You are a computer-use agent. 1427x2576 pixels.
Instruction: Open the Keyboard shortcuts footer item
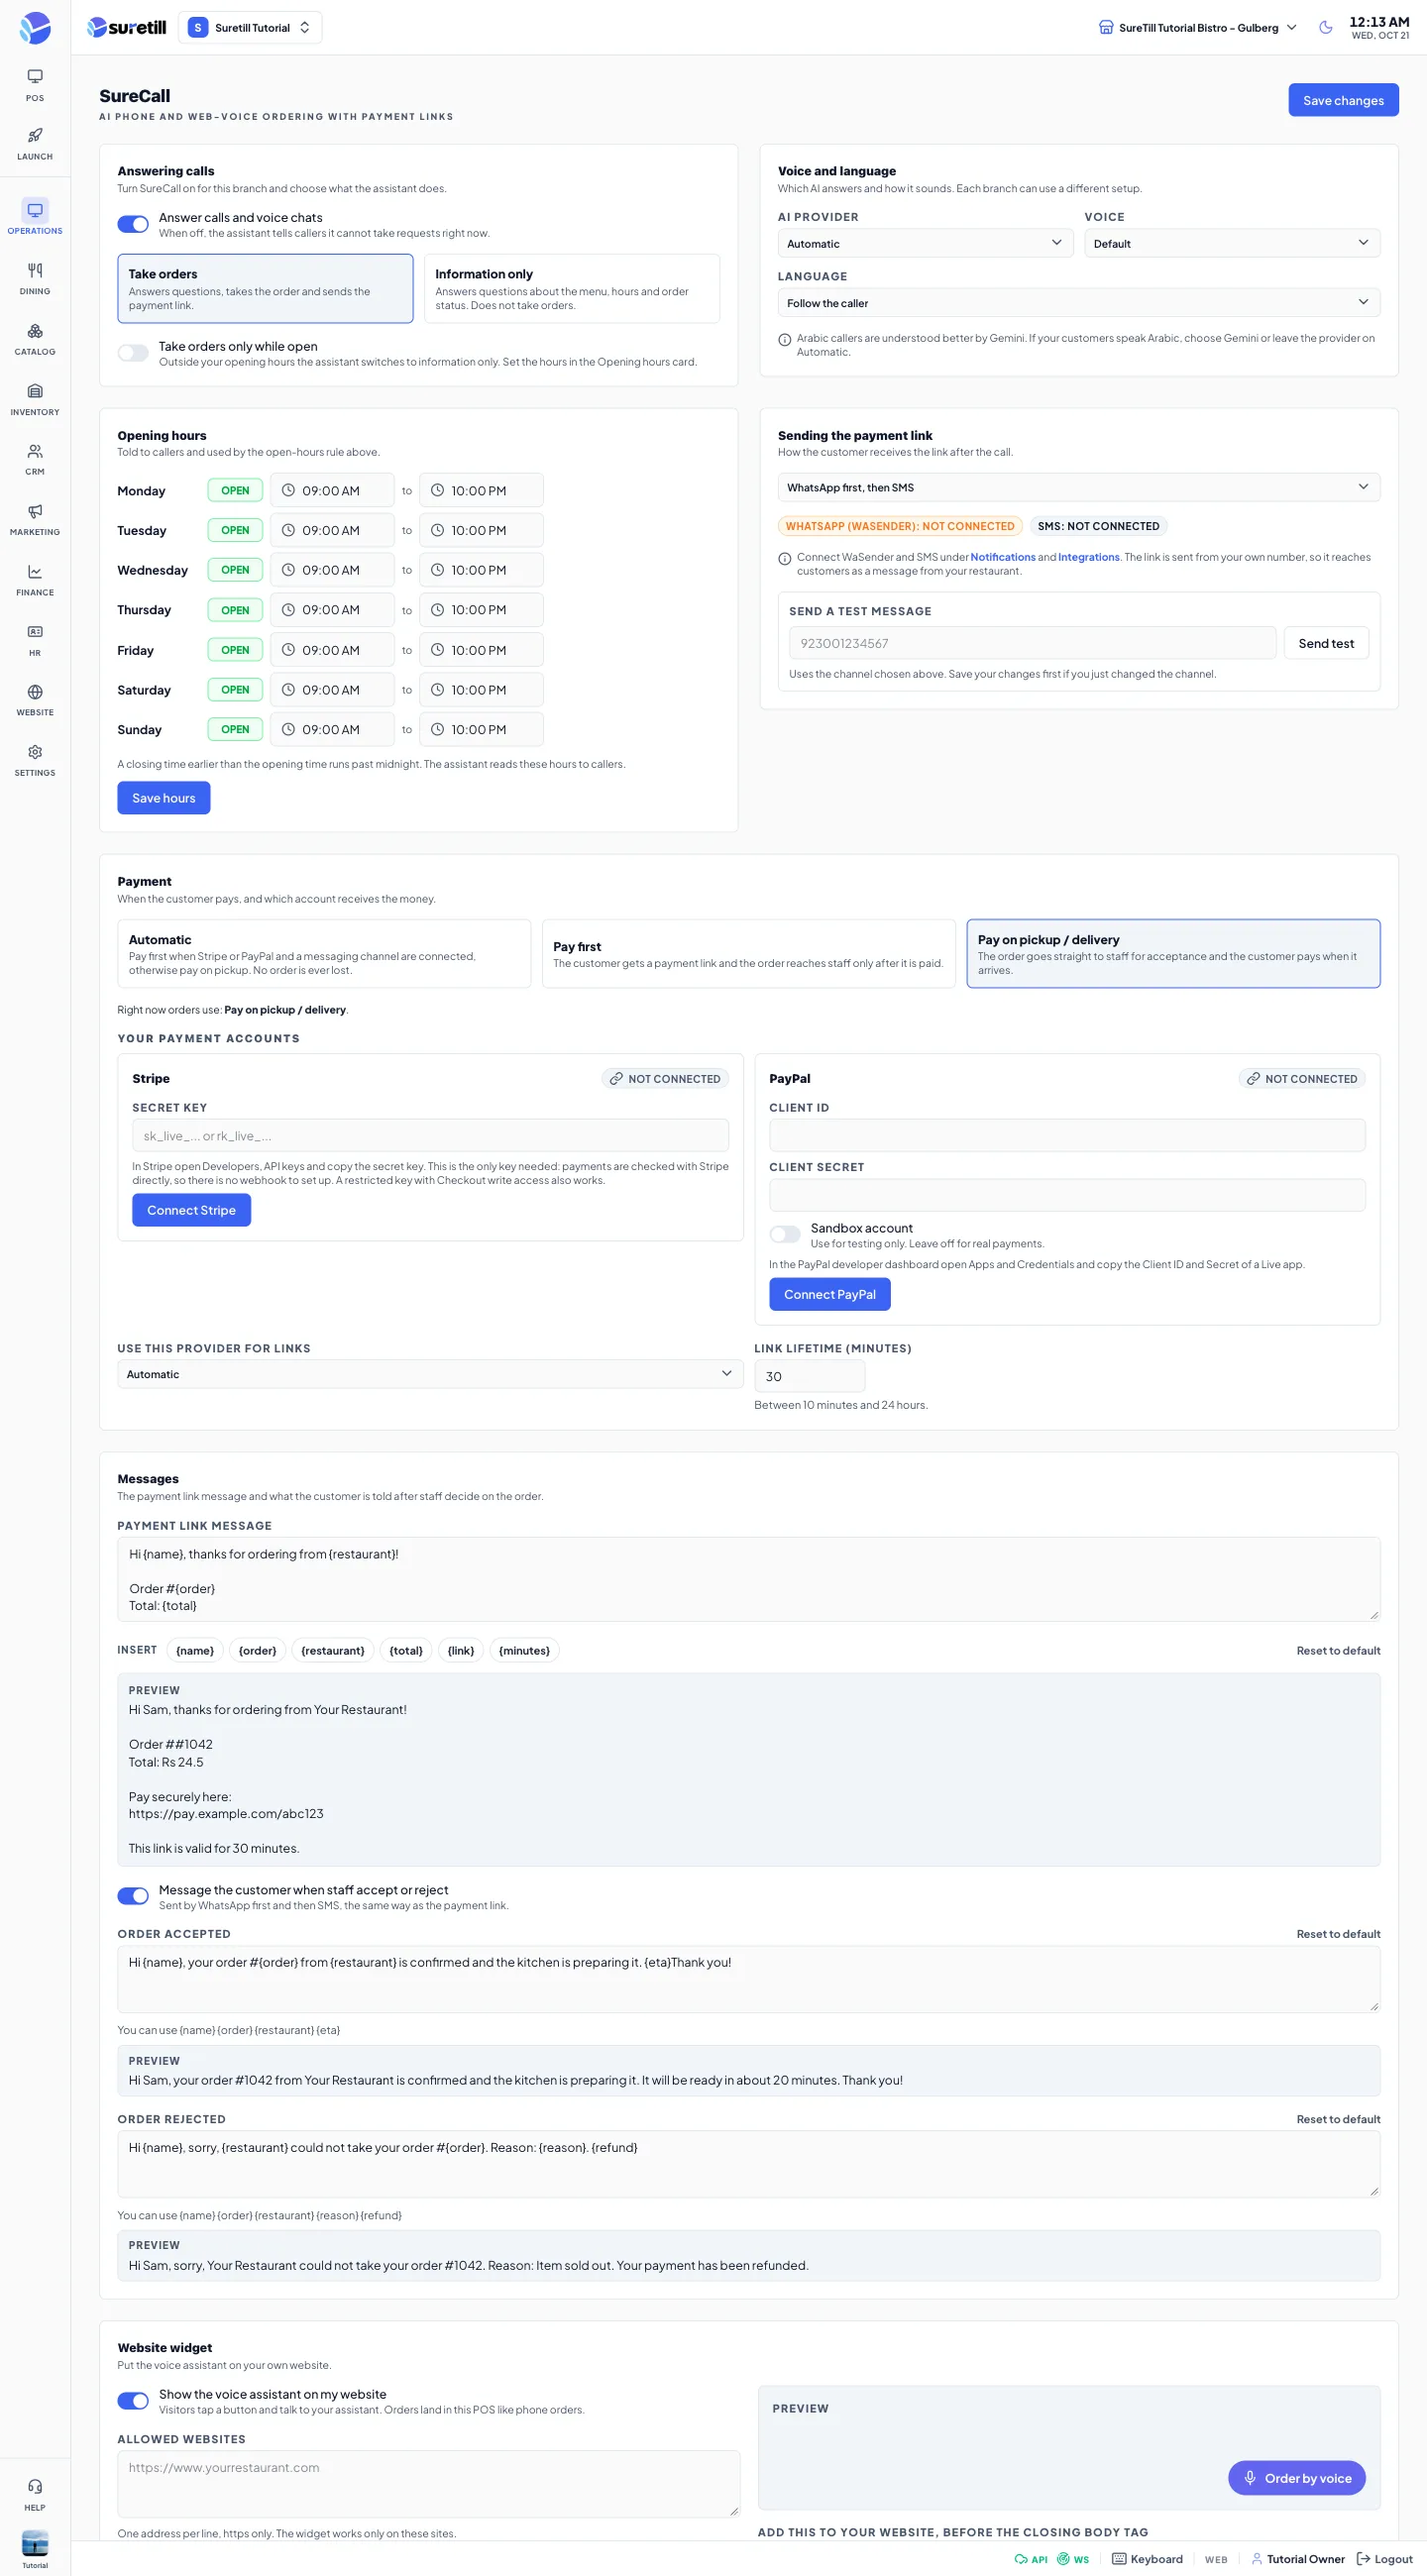tap(1147, 2558)
